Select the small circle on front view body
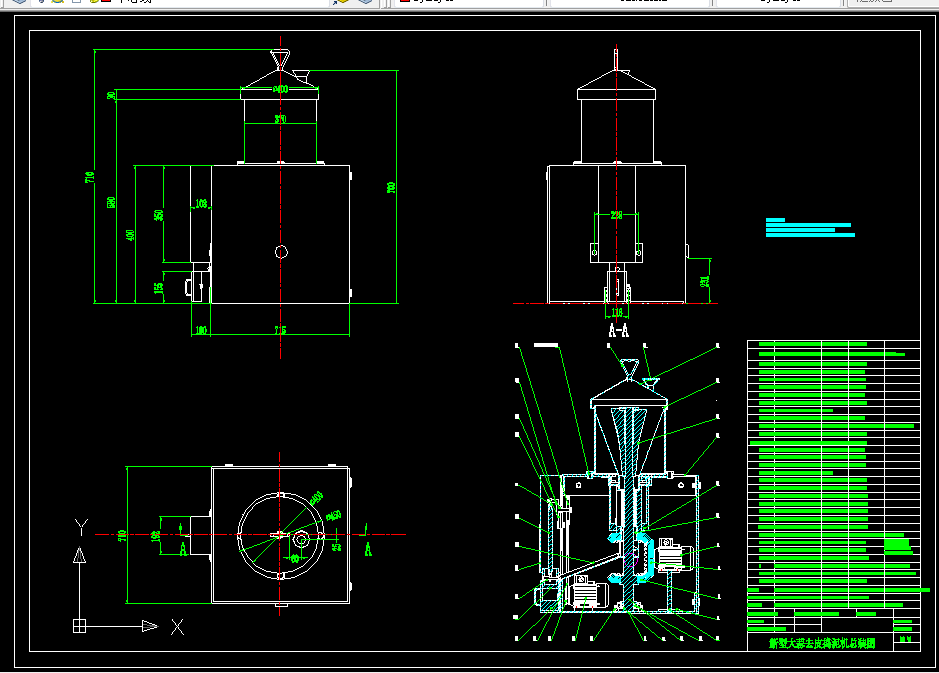Image resolution: width=939 pixels, height=673 pixels. click(x=281, y=252)
